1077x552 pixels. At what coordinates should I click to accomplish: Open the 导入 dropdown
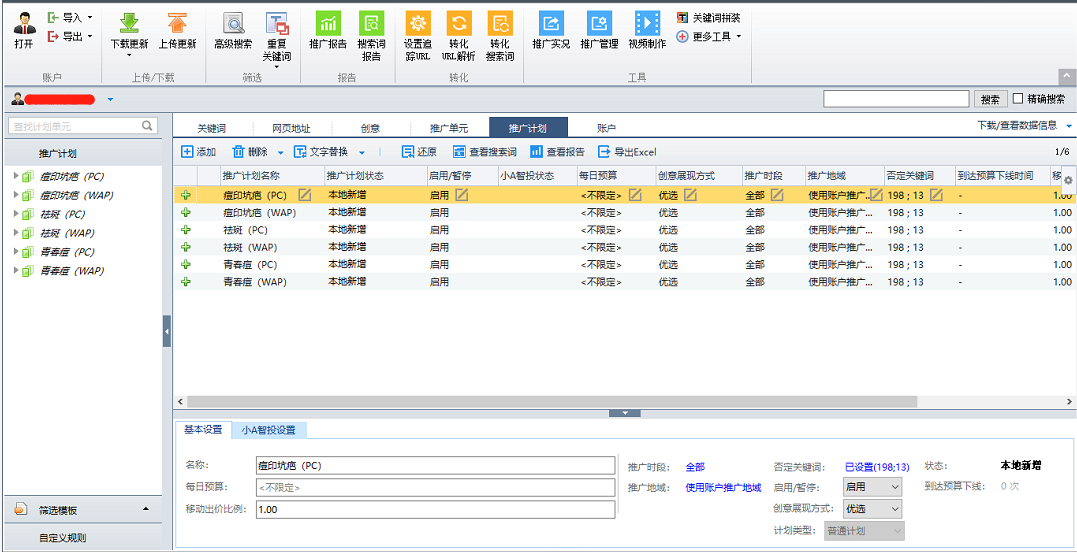pos(90,17)
